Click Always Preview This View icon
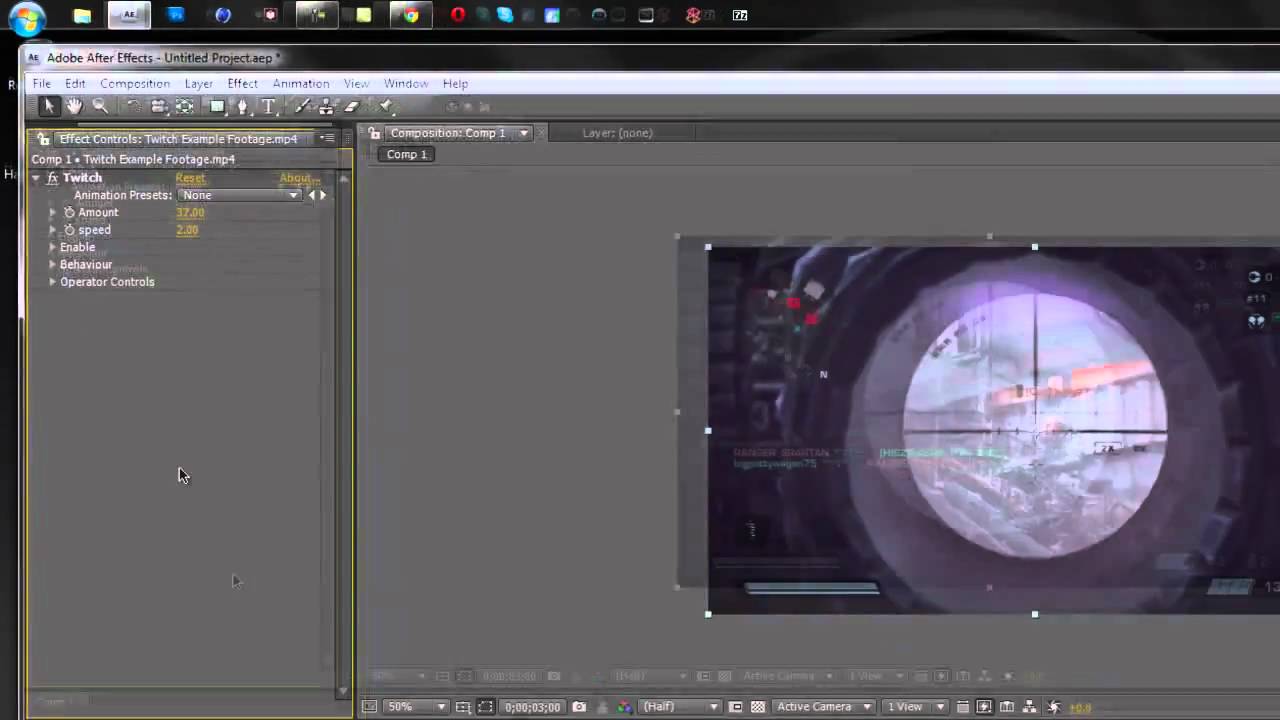The height and width of the screenshot is (720, 1280). (369, 707)
